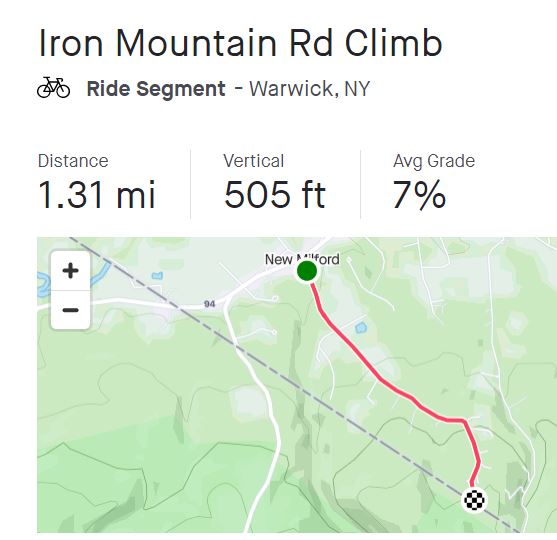Click the small blue pond beside the route
Viewport: 557px width, 540px height.
[361, 328]
